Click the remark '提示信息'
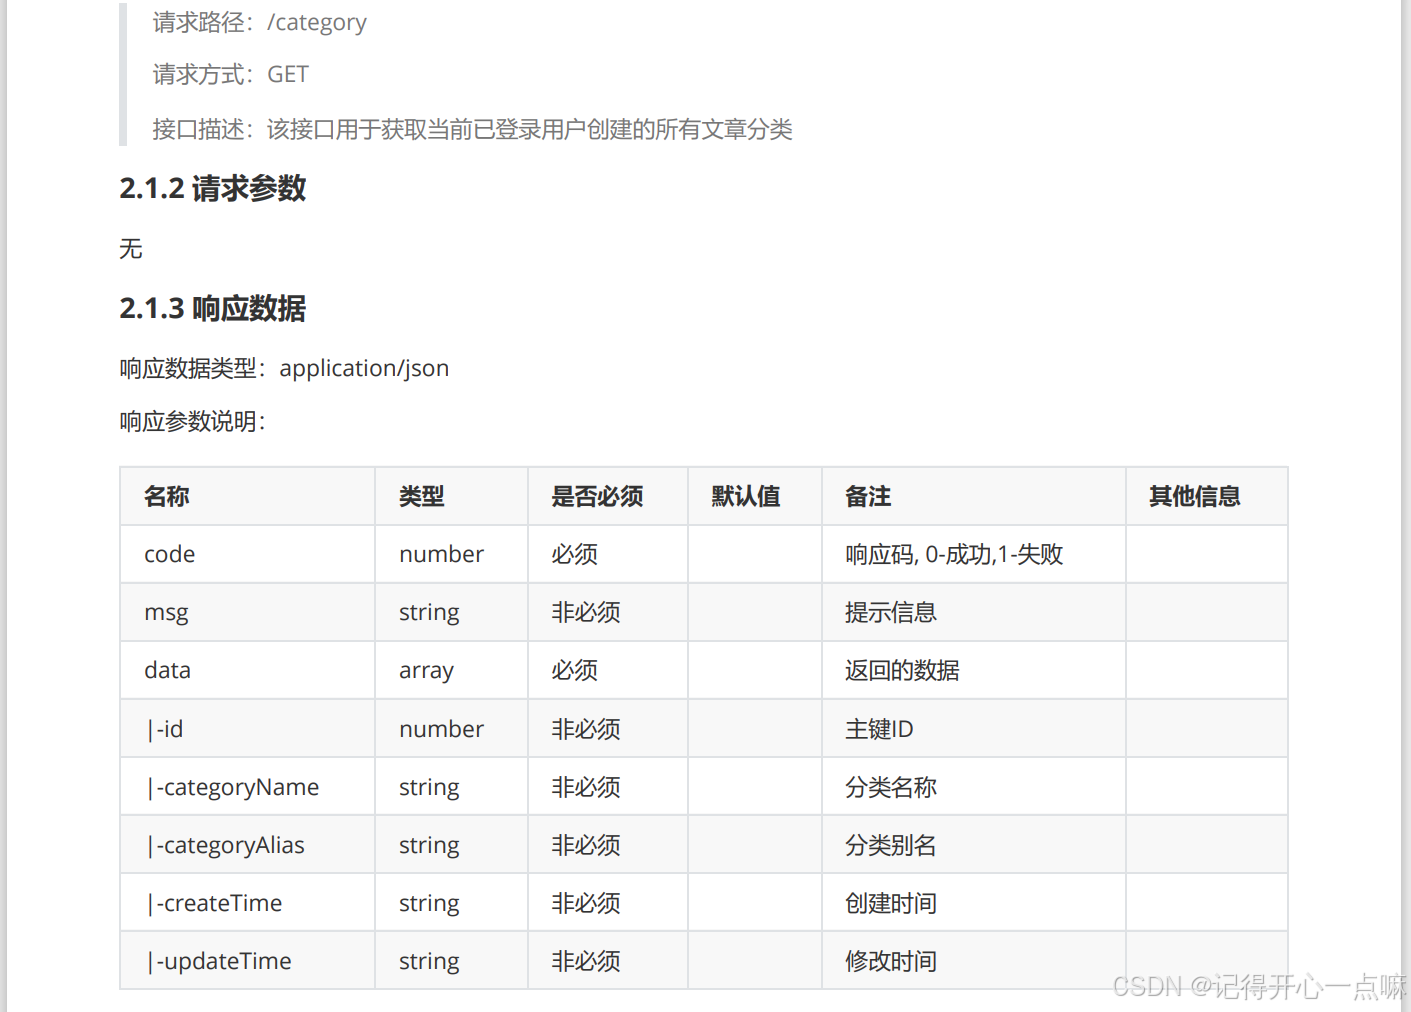The width and height of the screenshot is (1411, 1012). coord(891,612)
